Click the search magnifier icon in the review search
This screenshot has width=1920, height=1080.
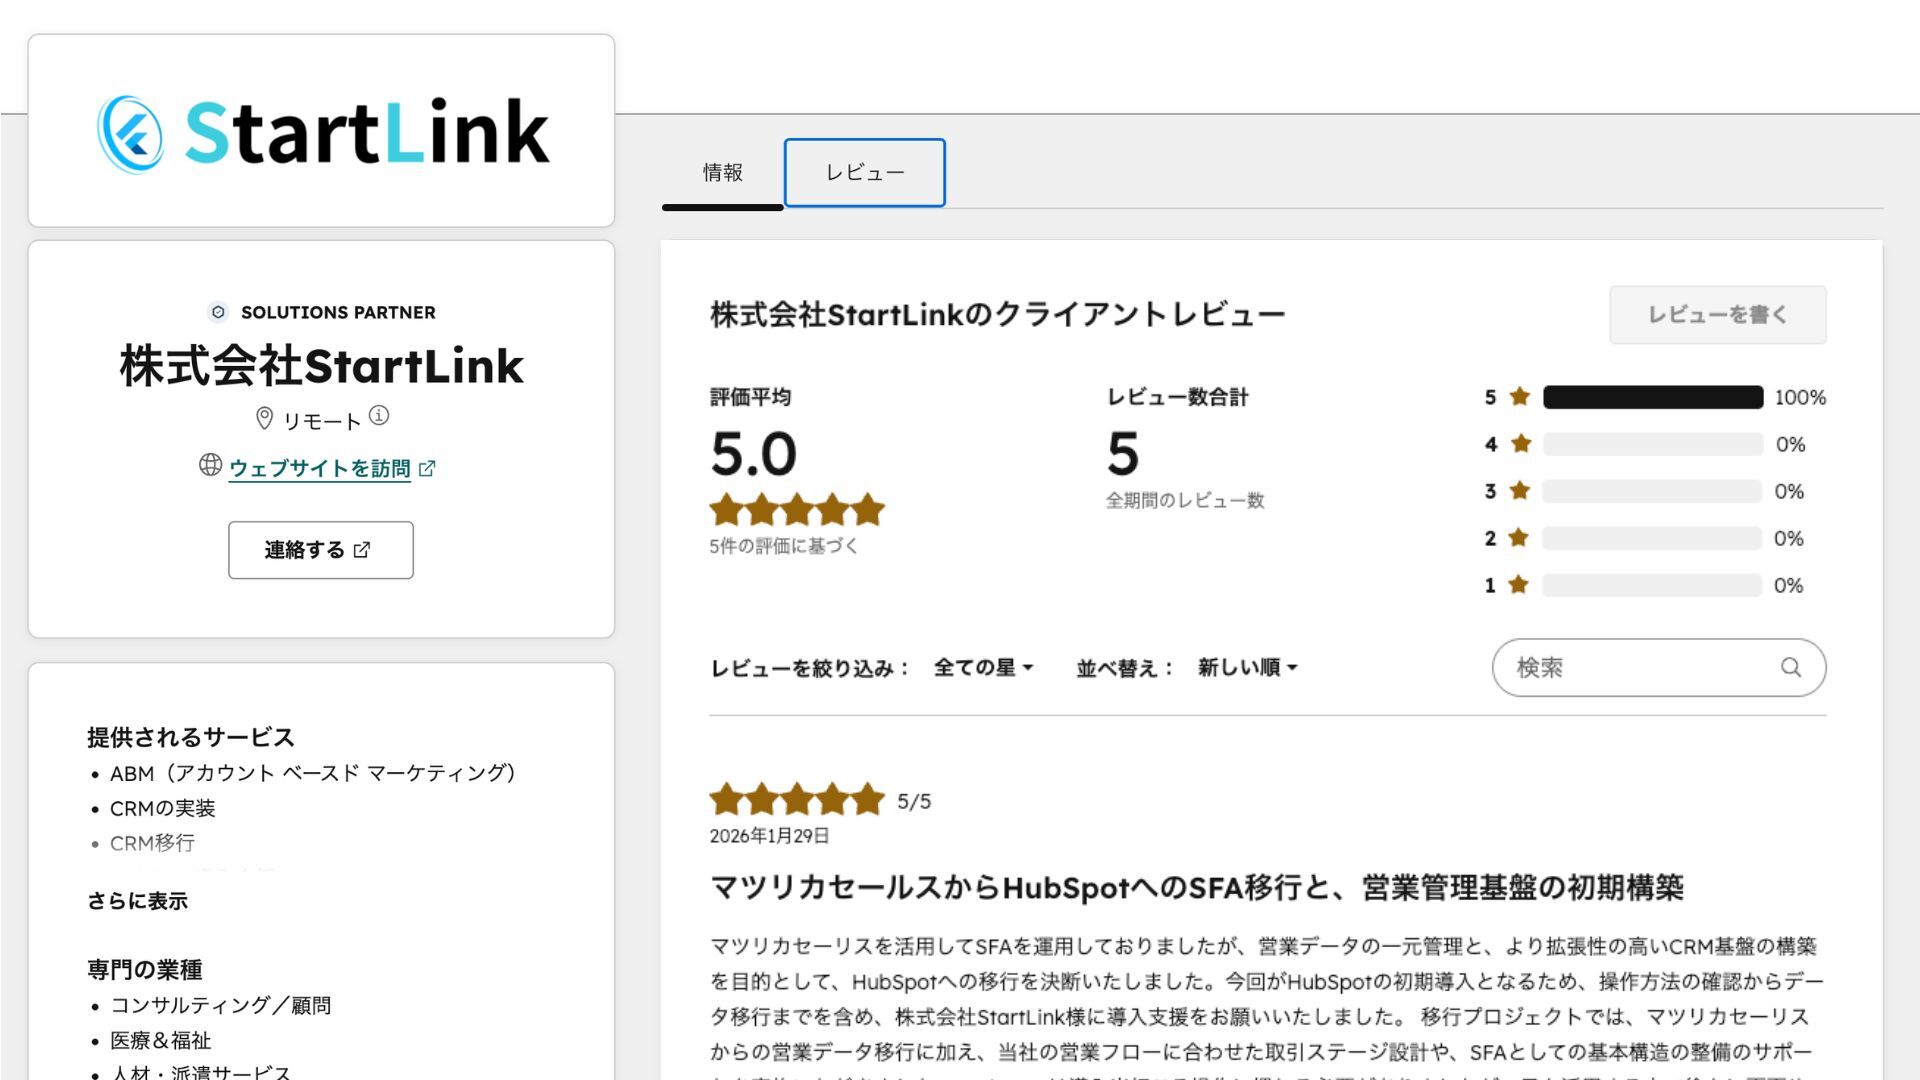tap(1791, 667)
